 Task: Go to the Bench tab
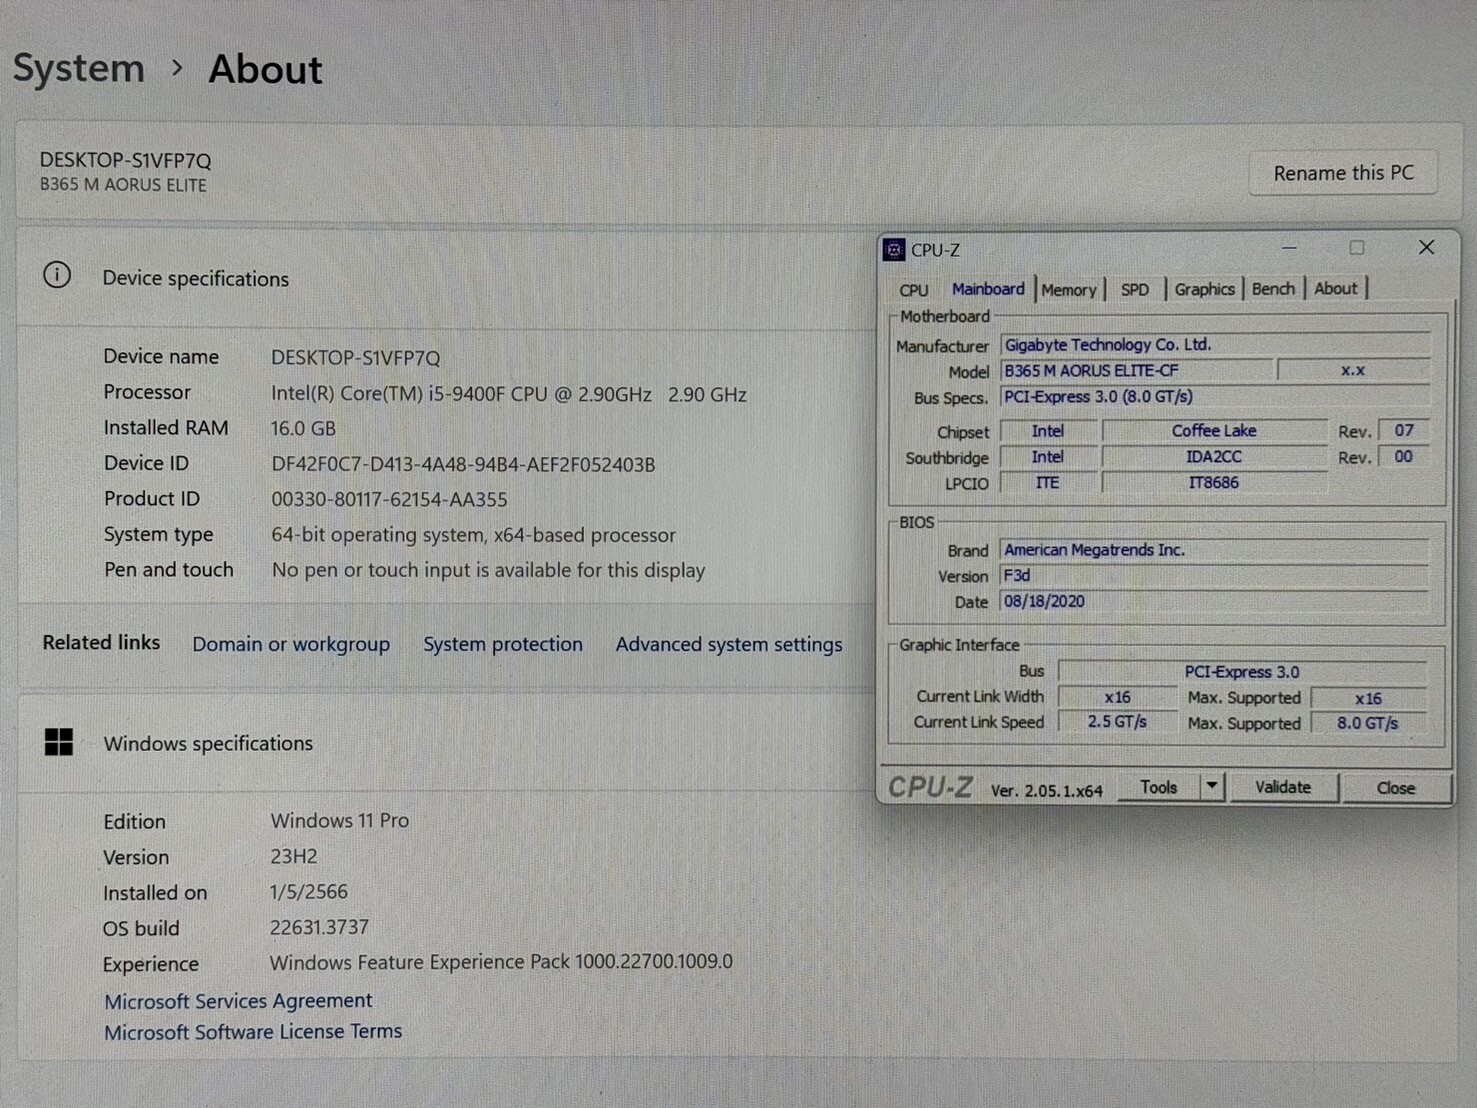click(x=1273, y=289)
